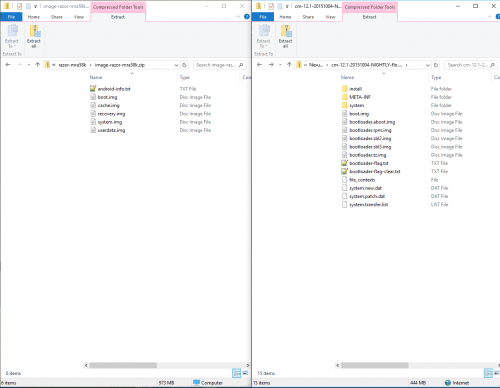The image size is (500, 388).
Task: Select the system folder icon
Action: 345,105
